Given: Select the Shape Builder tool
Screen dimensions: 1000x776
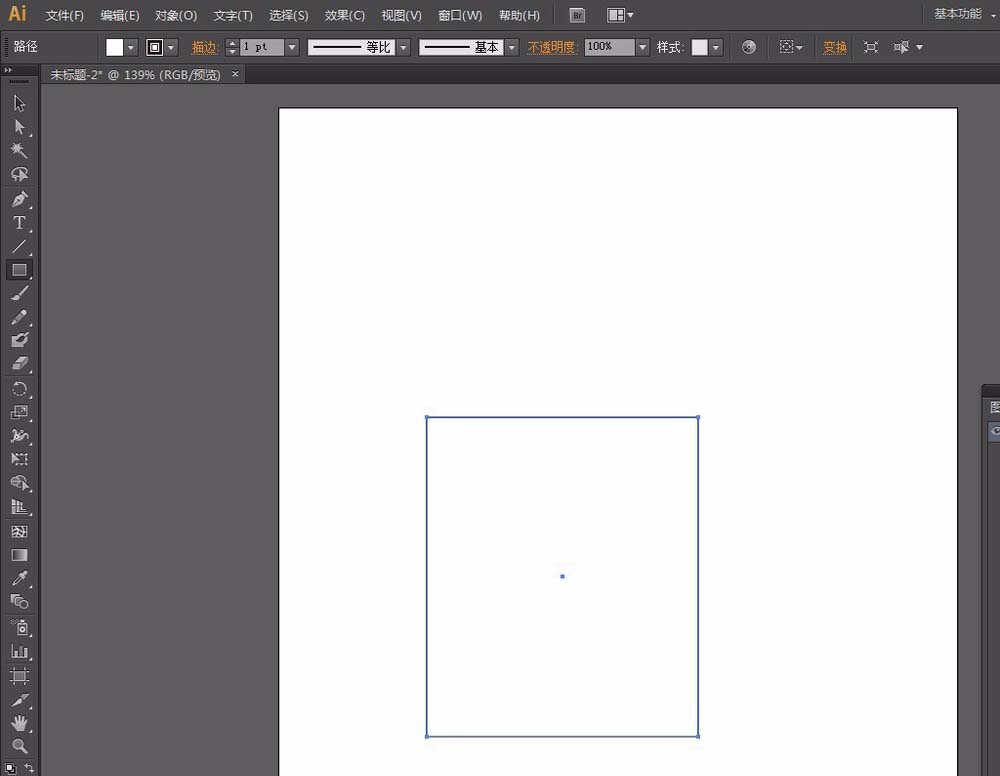Looking at the screenshot, I should click(x=19, y=483).
